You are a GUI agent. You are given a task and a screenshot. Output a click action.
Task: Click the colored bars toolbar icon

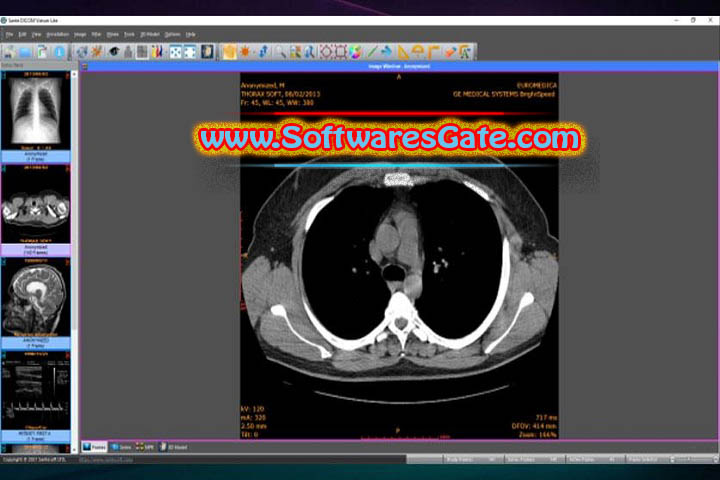[158, 52]
